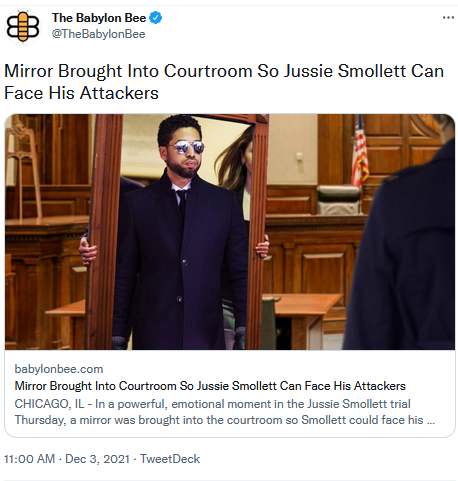Viewport: 458px width, 481px height.
Task: Click the sunglasses in the article photo
Action: [x=188, y=147]
